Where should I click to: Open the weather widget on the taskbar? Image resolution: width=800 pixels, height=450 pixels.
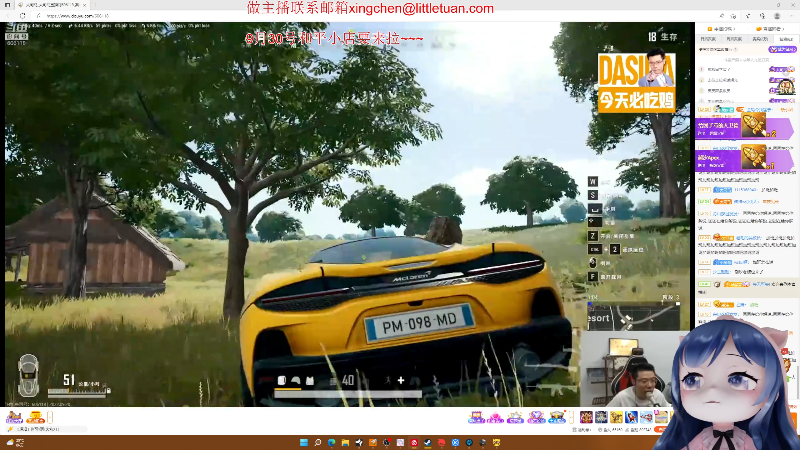click(15, 442)
